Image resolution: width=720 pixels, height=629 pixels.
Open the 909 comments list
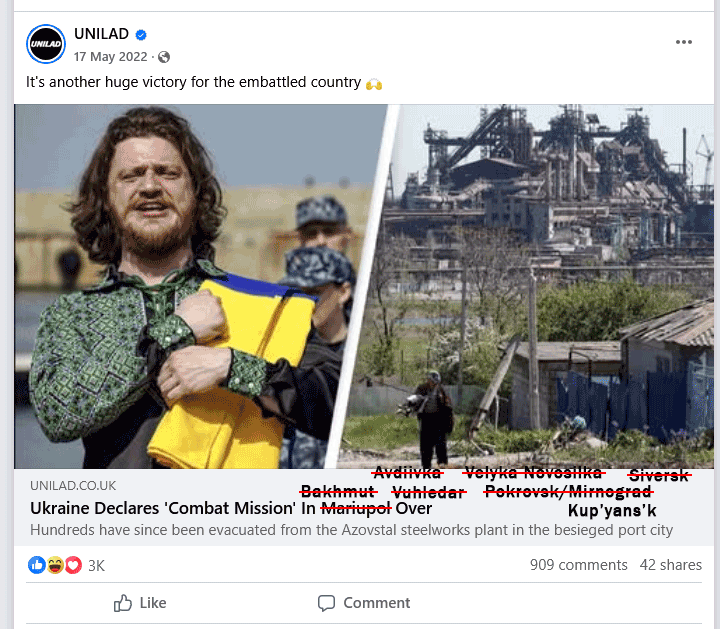[x=579, y=565]
